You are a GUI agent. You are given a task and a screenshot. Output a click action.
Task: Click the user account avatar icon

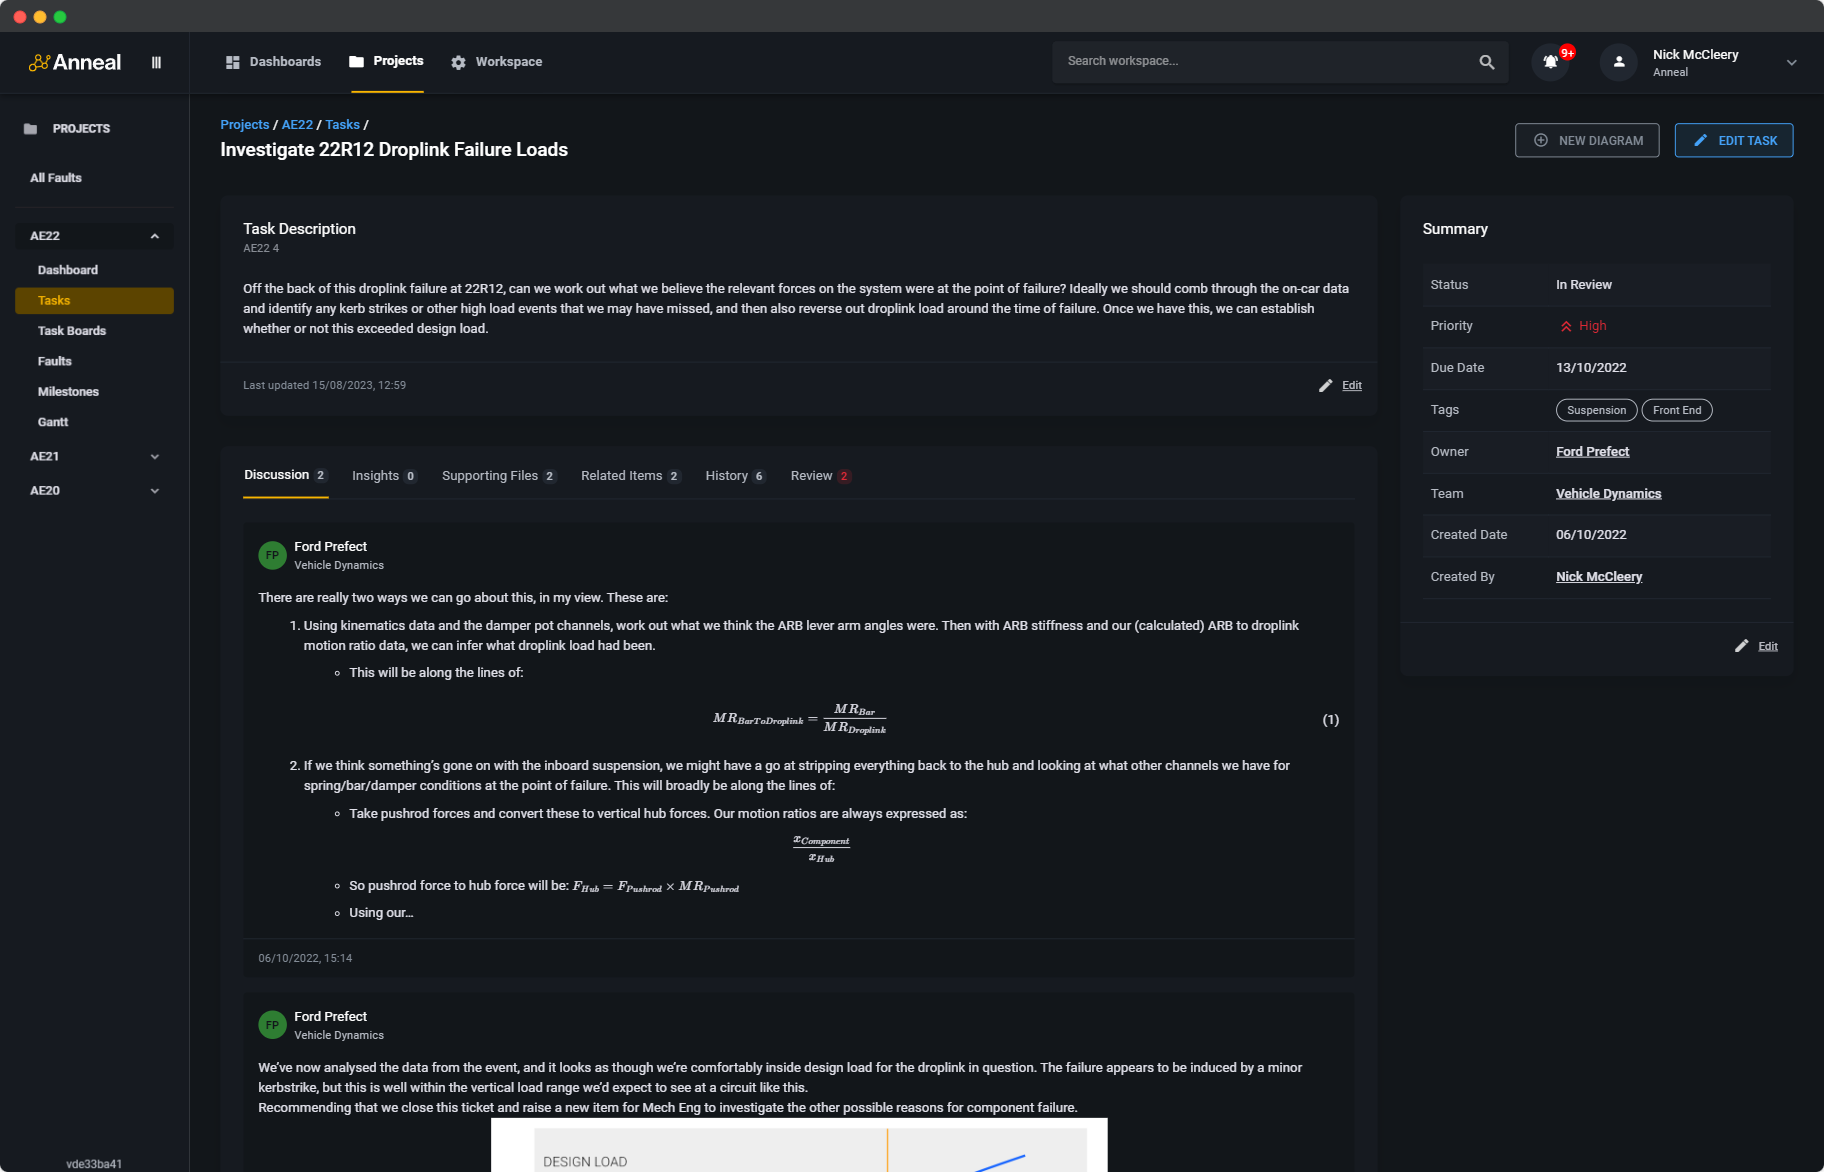click(x=1618, y=62)
